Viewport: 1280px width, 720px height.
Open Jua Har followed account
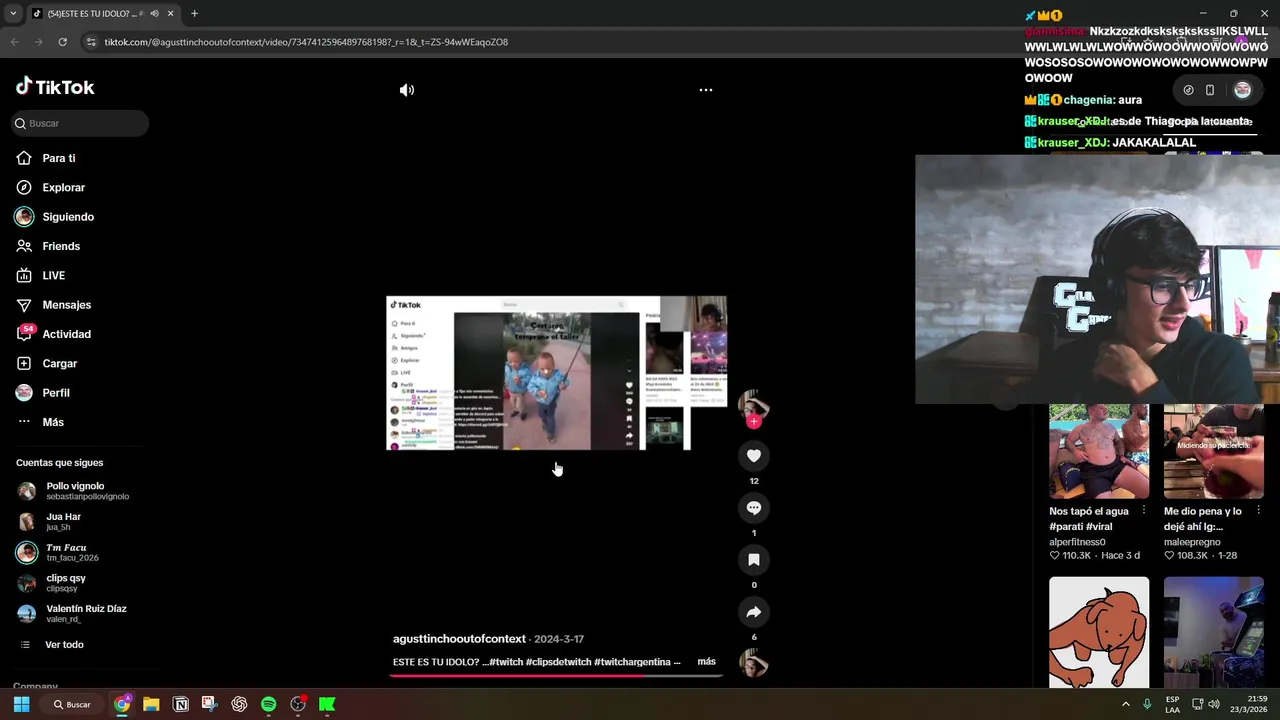pyautogui.click(x=63, y=521)
